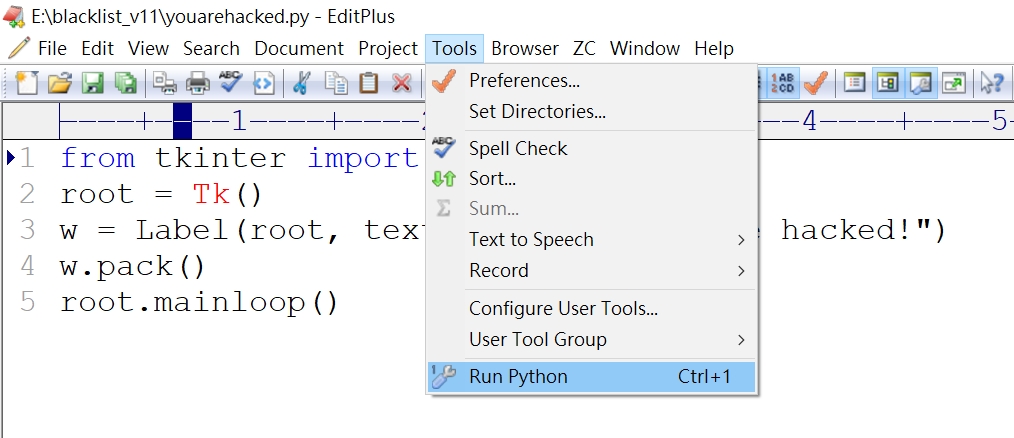1014x438 pixels.
Task: Cut selection with the scissors icon
Action: [x=301, y=83]
